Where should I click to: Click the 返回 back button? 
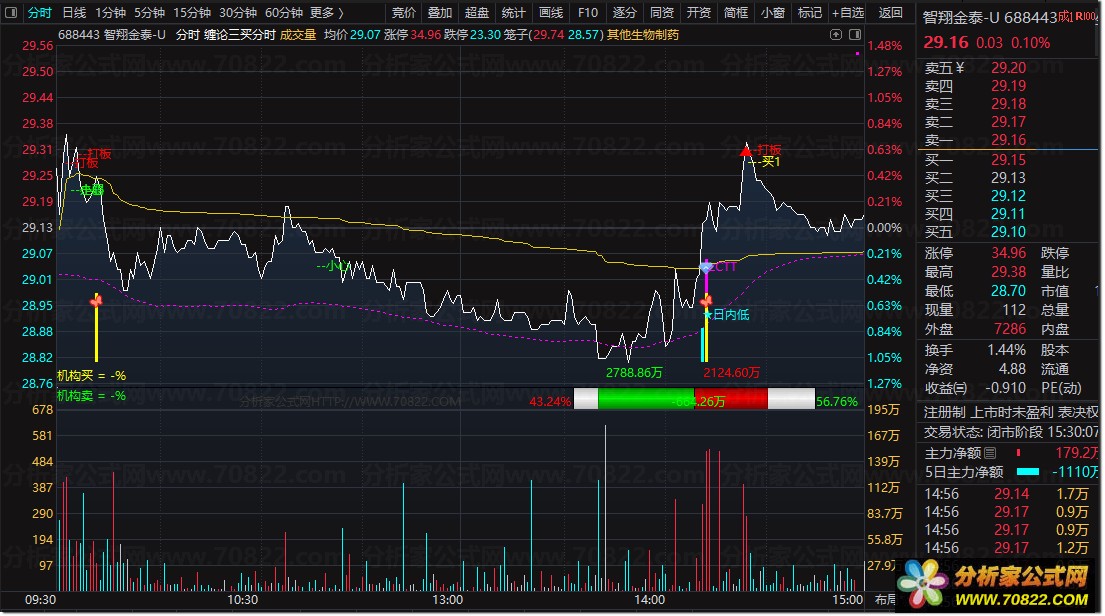[890, 13]
